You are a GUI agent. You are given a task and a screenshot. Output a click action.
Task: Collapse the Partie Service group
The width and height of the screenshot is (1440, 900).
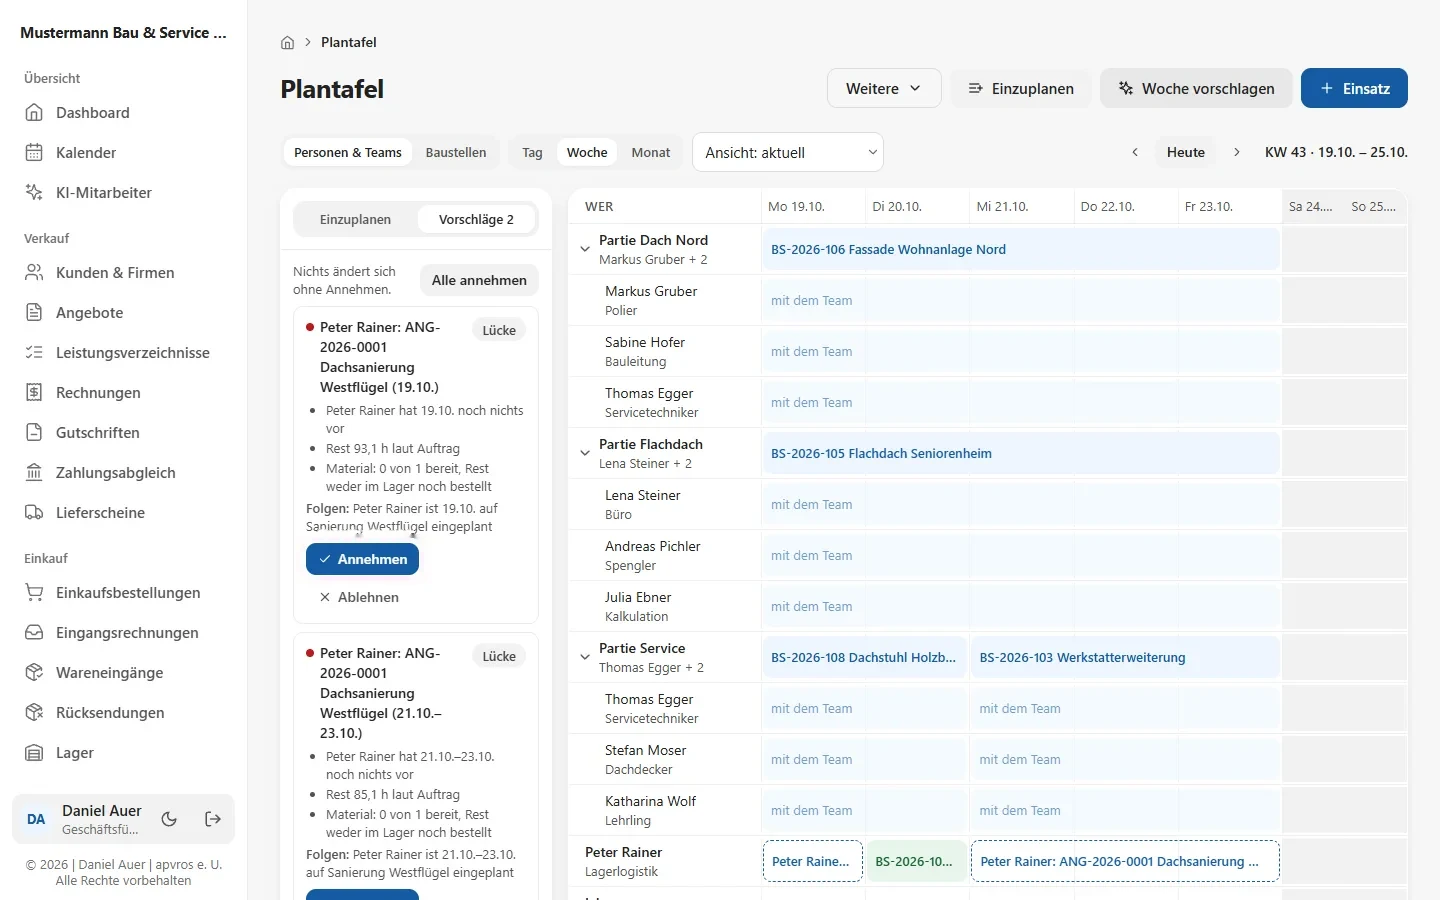pyautogui.click(x=585, y=657)
